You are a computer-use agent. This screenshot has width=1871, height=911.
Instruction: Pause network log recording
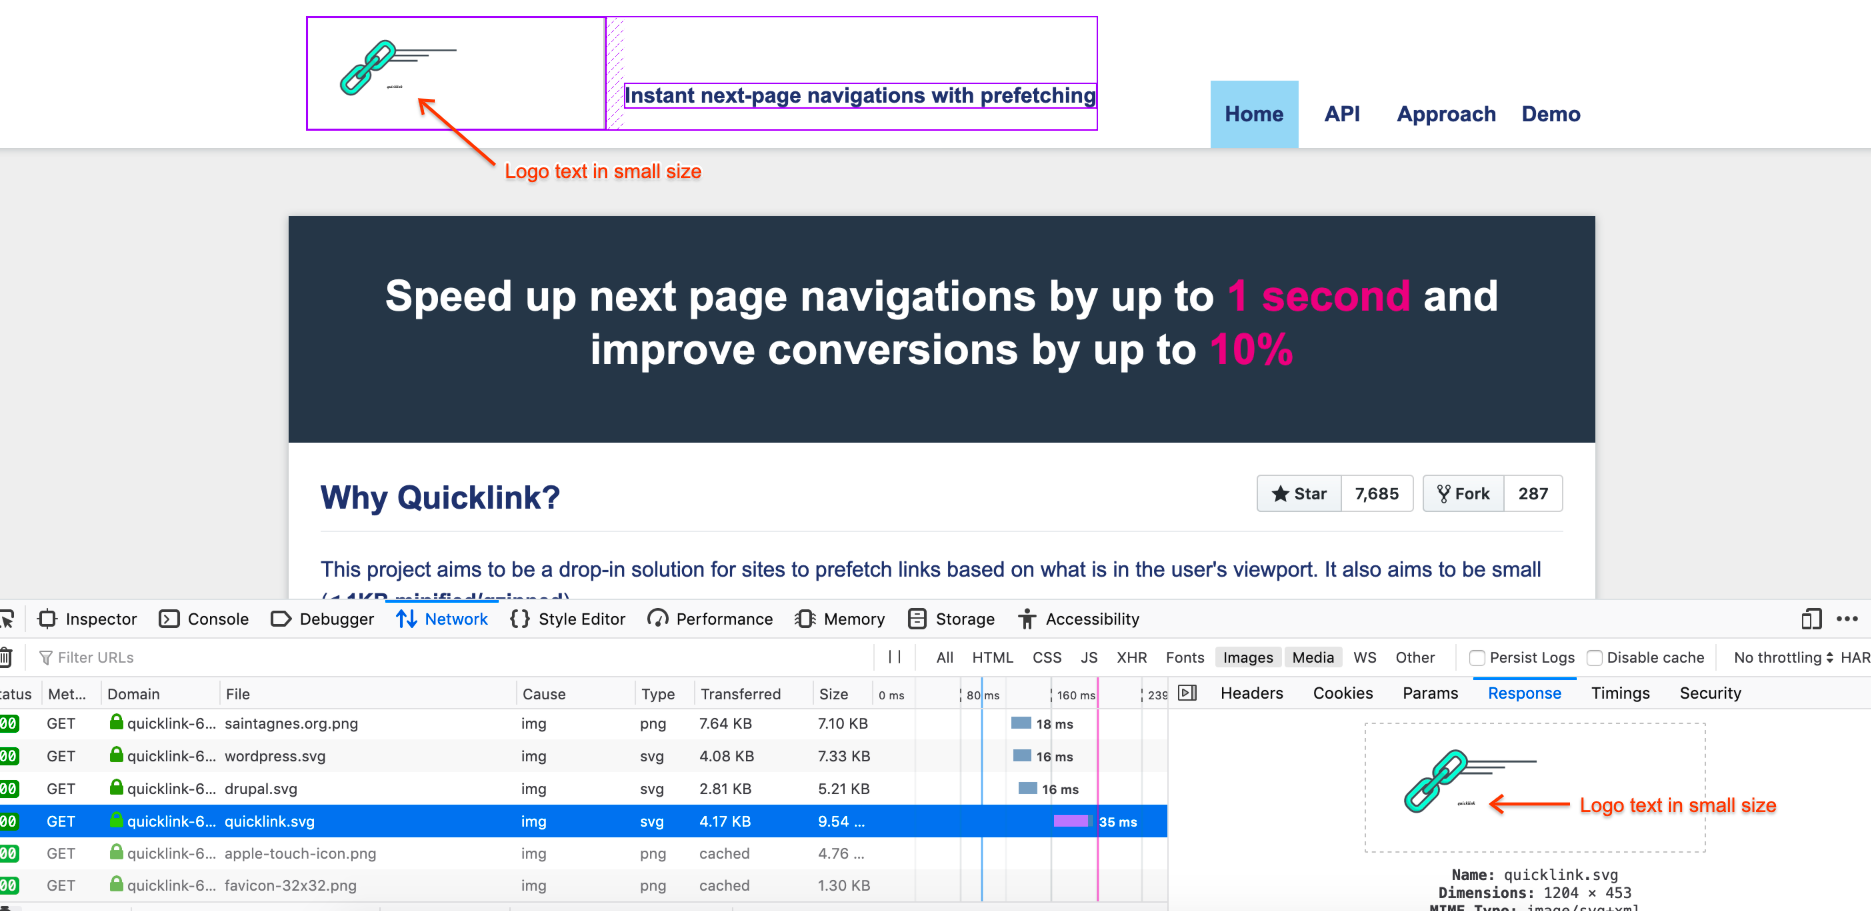pos(894,657)
